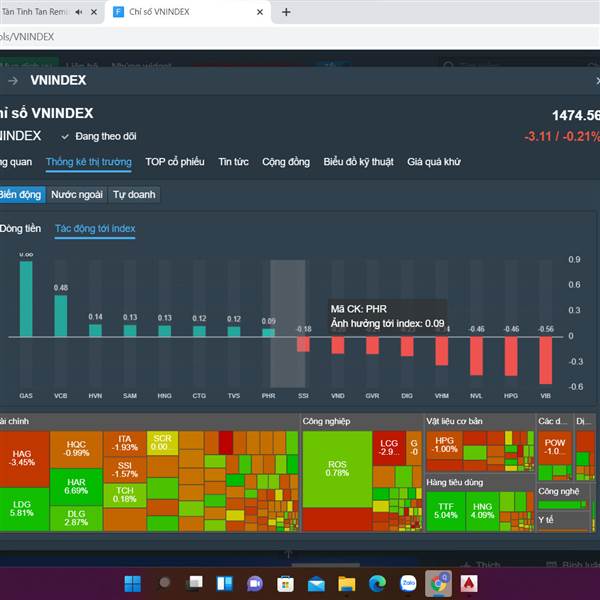
Task: Click the Hàng tiêu dùng sector header
Action: 480,483
